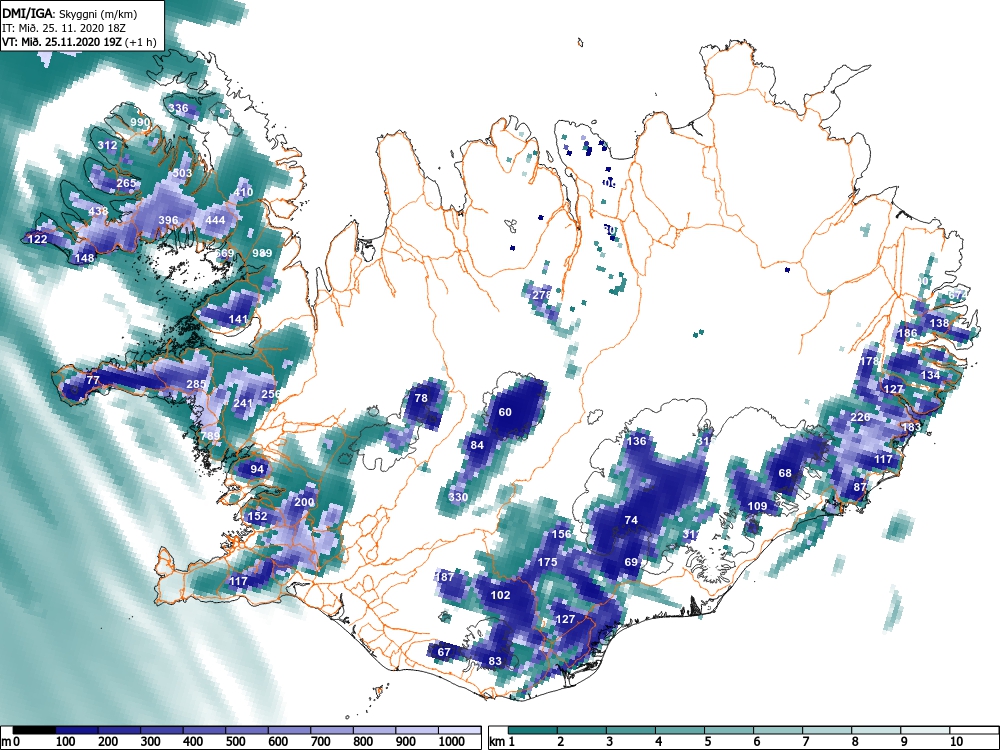Click the white swatch after '10' in km legend
Viewport: 1000px width, 750px height.
tap(973, 730)
